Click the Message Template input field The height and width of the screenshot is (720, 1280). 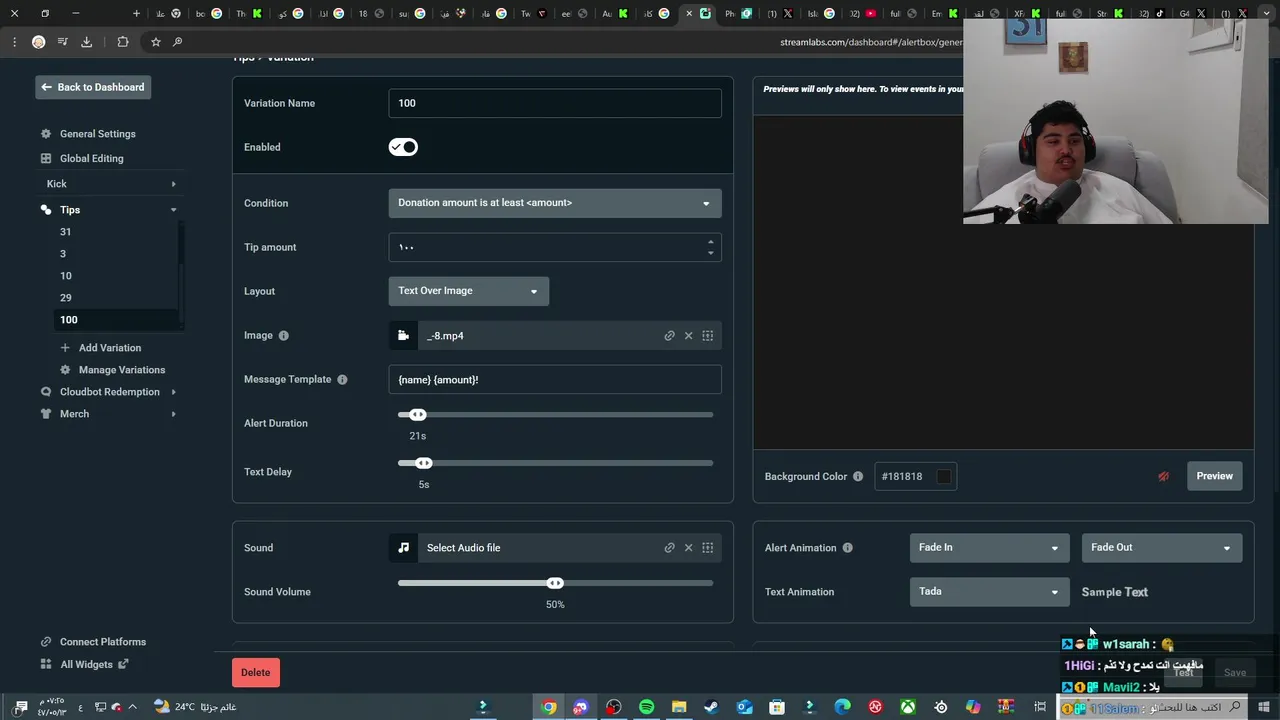(x=555, y=380)
